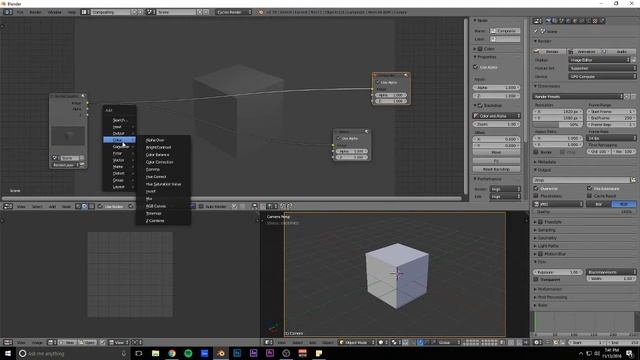Image resolution: width=640 pixels, height=360 pixels.
Task: Toggle the File Extensions checkbox
Action: coord(589,189)
